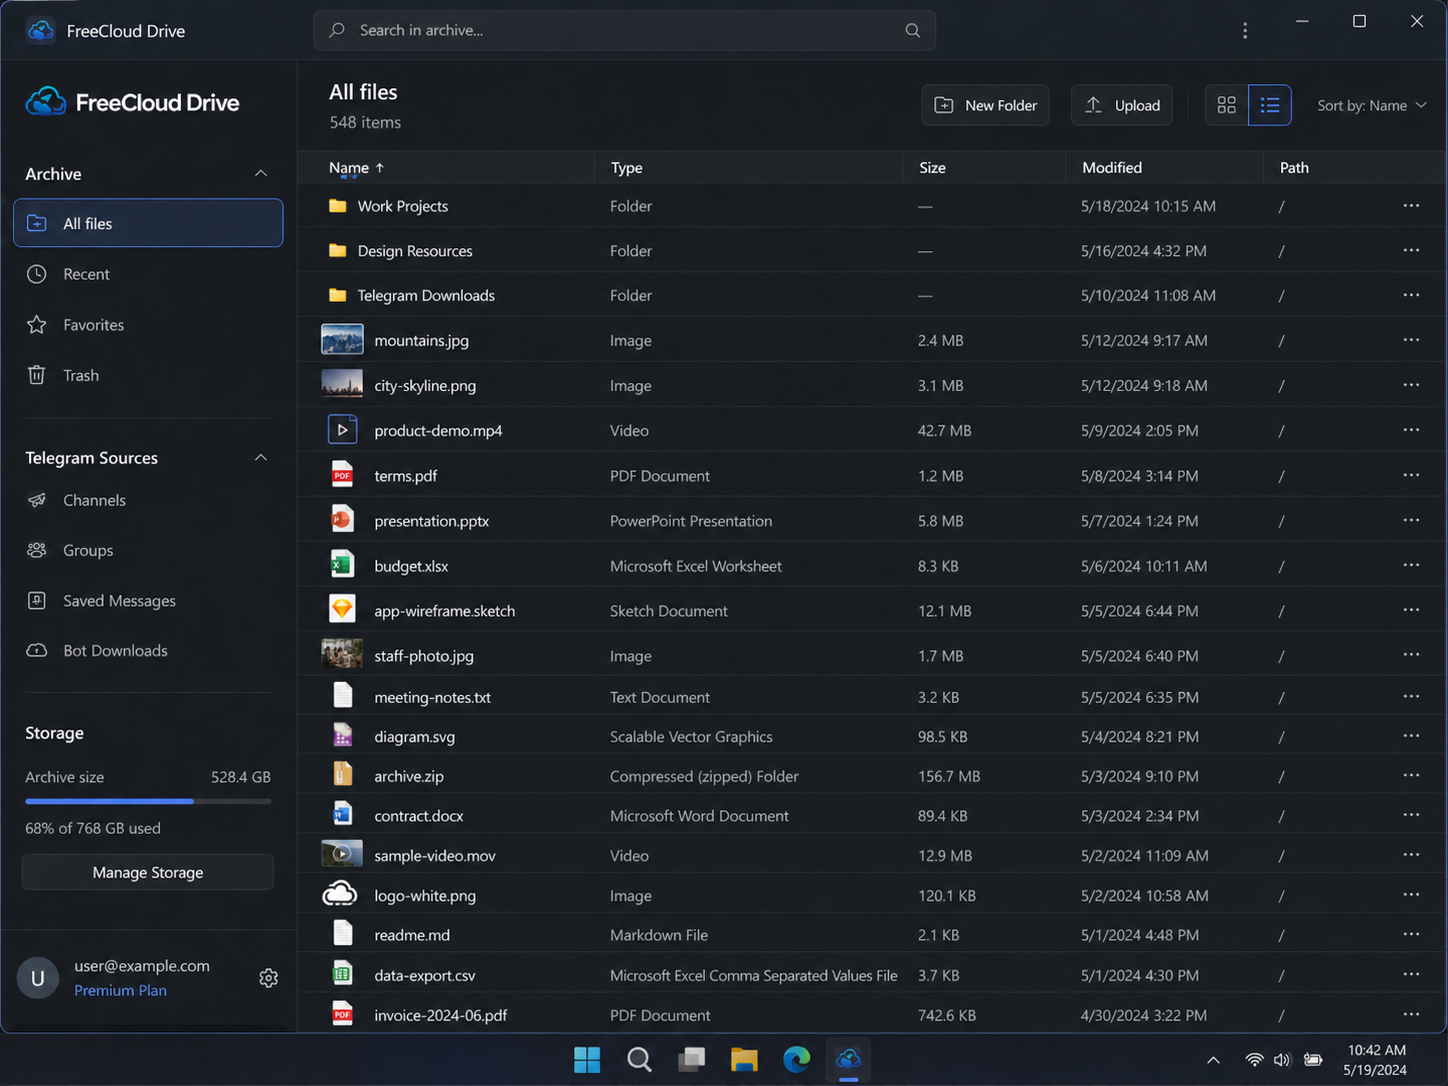Open the Premium Plan link
Viewport: 1448px width, 1086px height.
point(120,990)
